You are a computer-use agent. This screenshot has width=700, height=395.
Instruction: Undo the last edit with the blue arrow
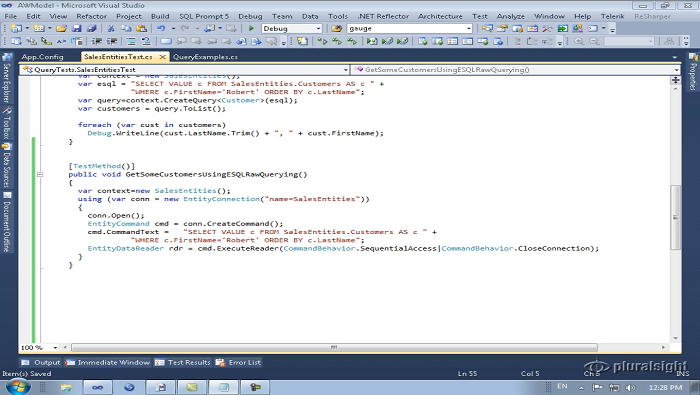(x=161, y=28)
